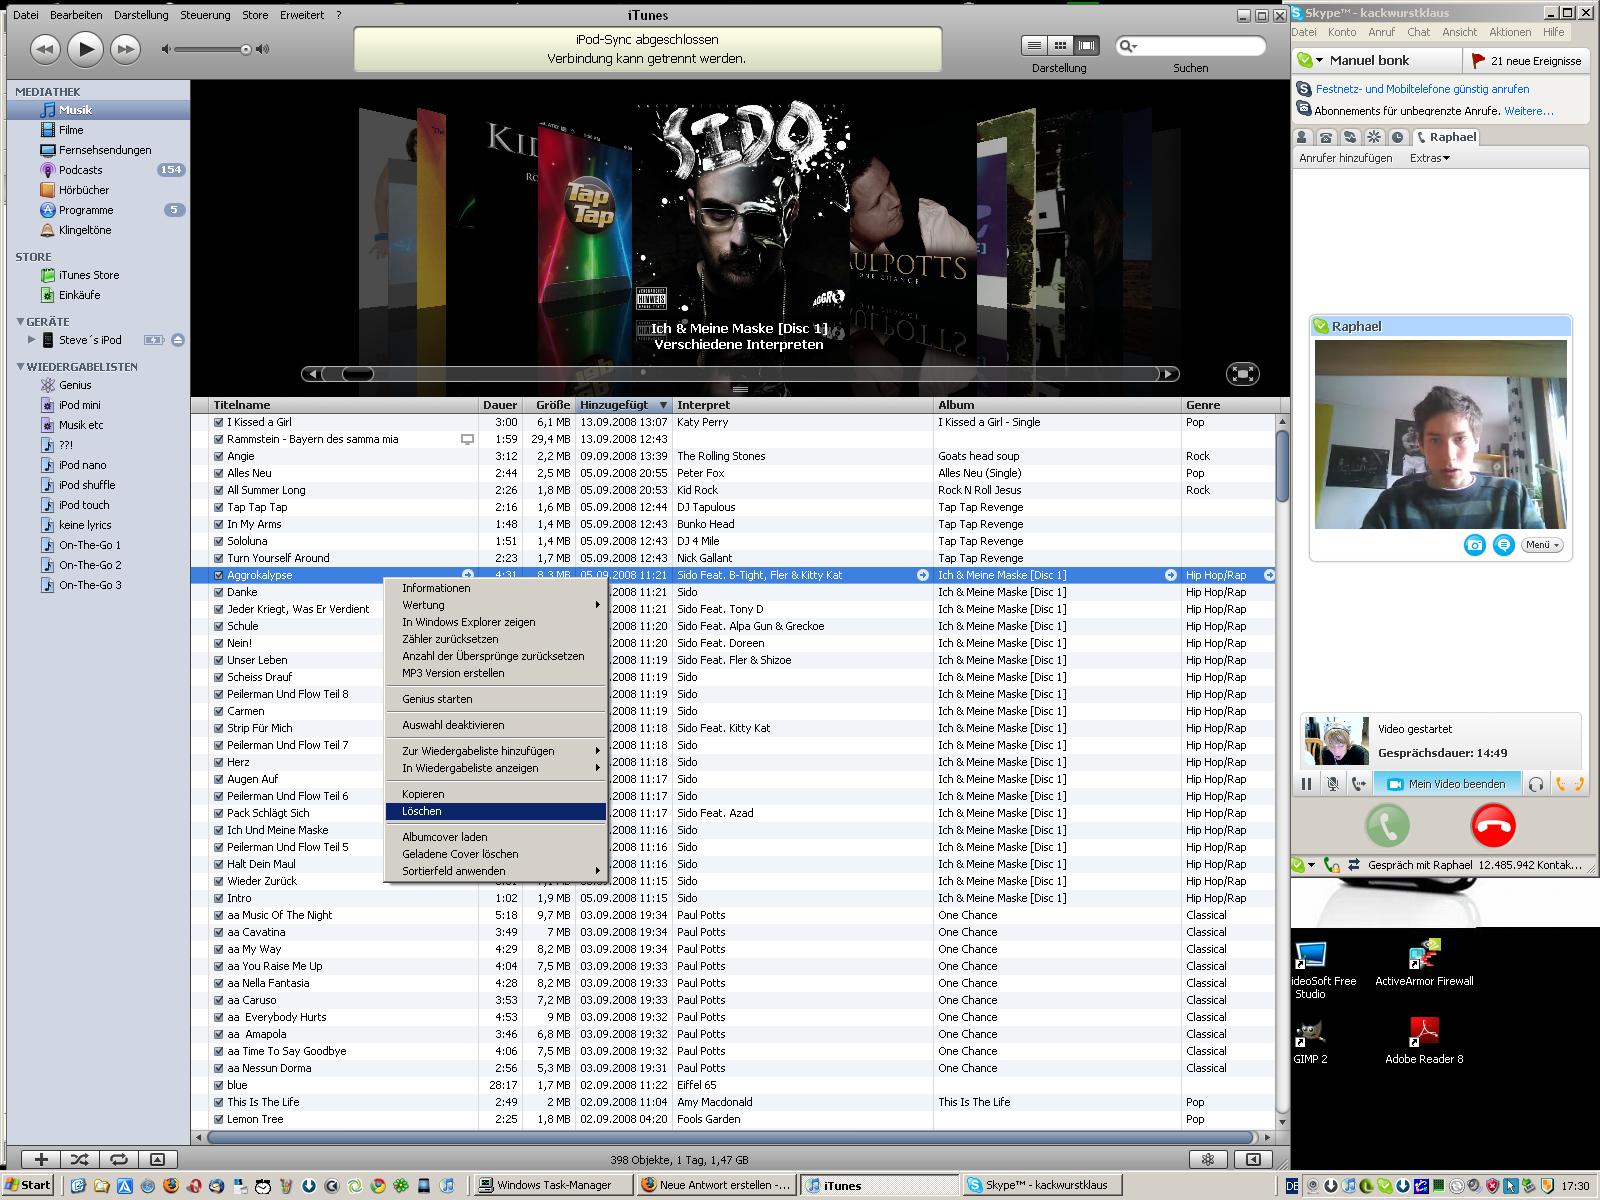Viewport: 1600px width, 1200px height.
Task: Uncheck the 'Alles Neu' song checkbox
Action: click(x=218, y=473)
